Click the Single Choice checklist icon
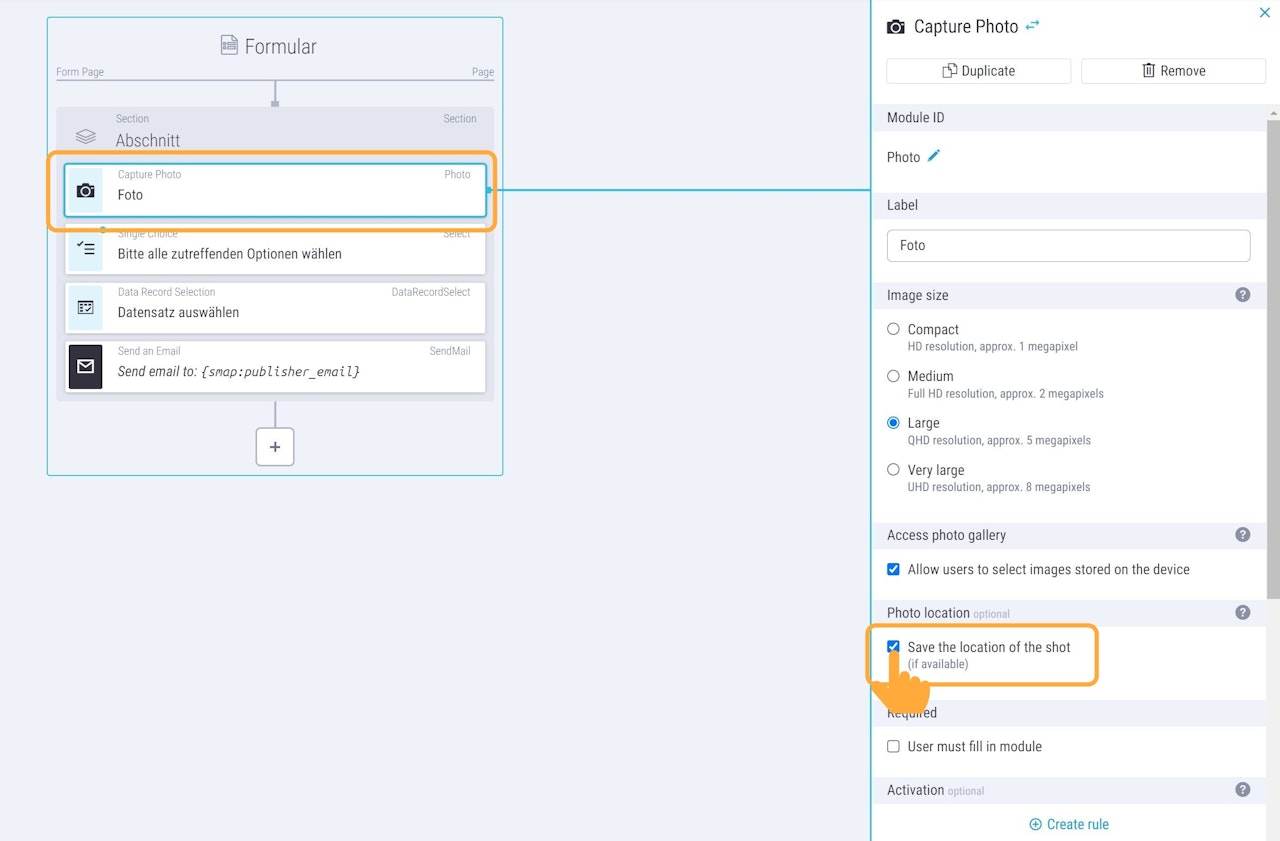This screenshot has width=1280, height=841. pyautogui.click(x=86, y=249)
